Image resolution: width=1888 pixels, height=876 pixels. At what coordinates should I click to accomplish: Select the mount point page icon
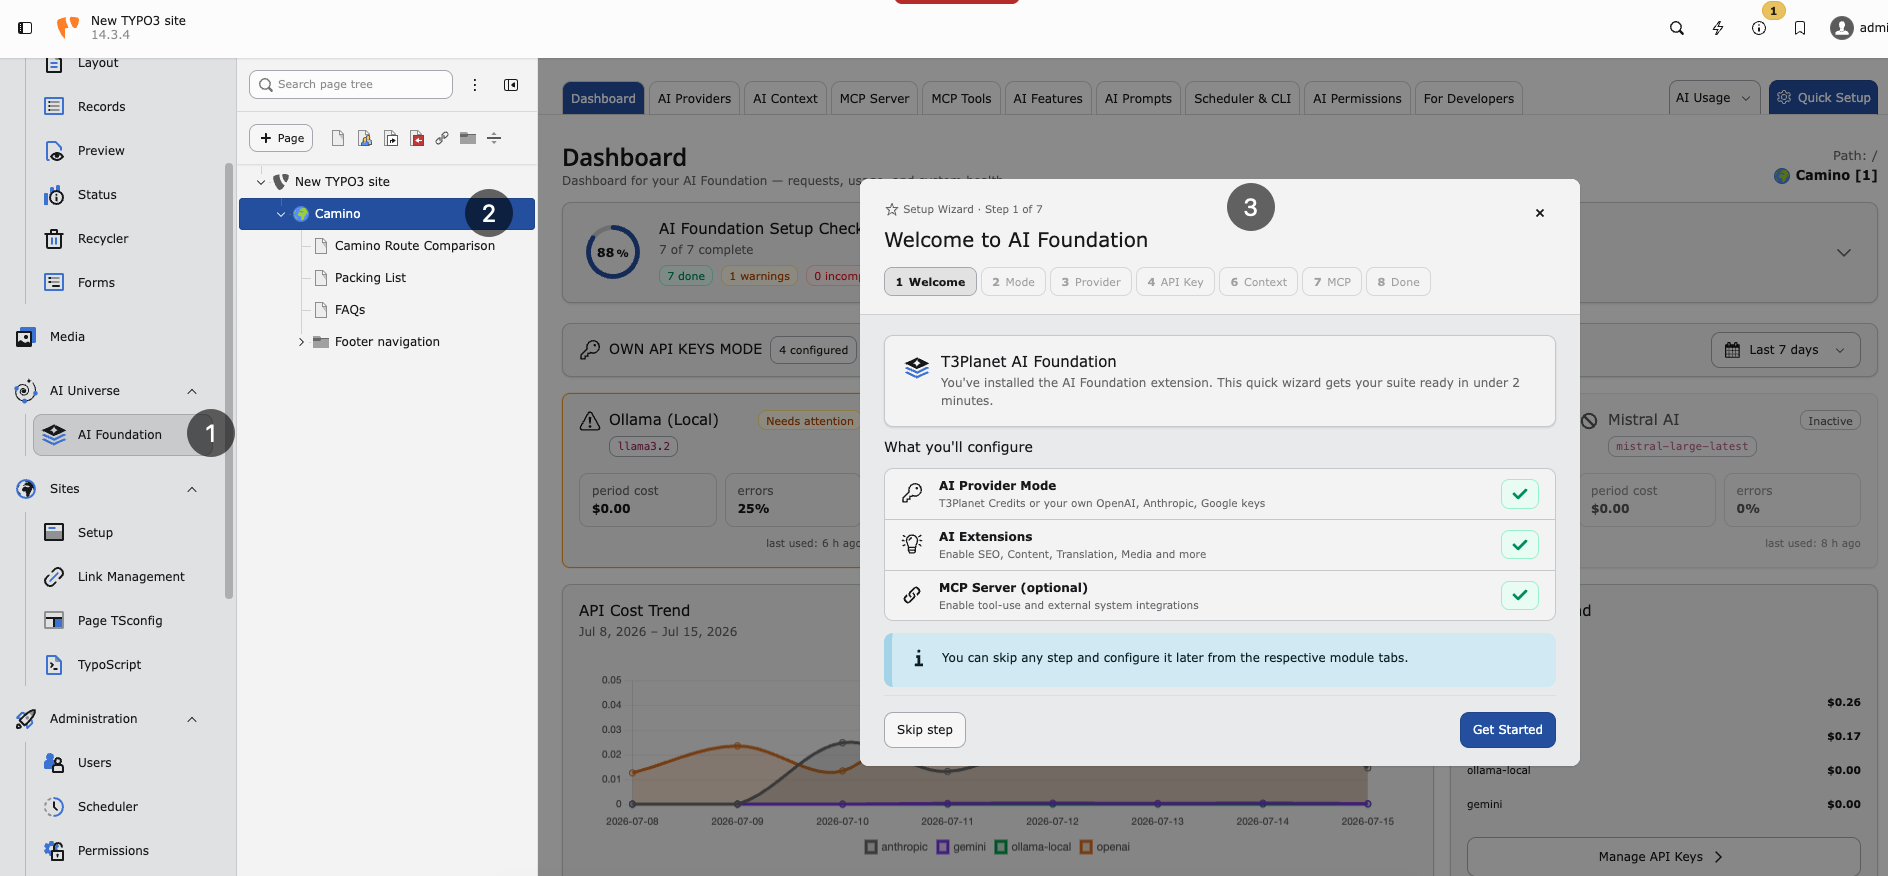[417, 138]
